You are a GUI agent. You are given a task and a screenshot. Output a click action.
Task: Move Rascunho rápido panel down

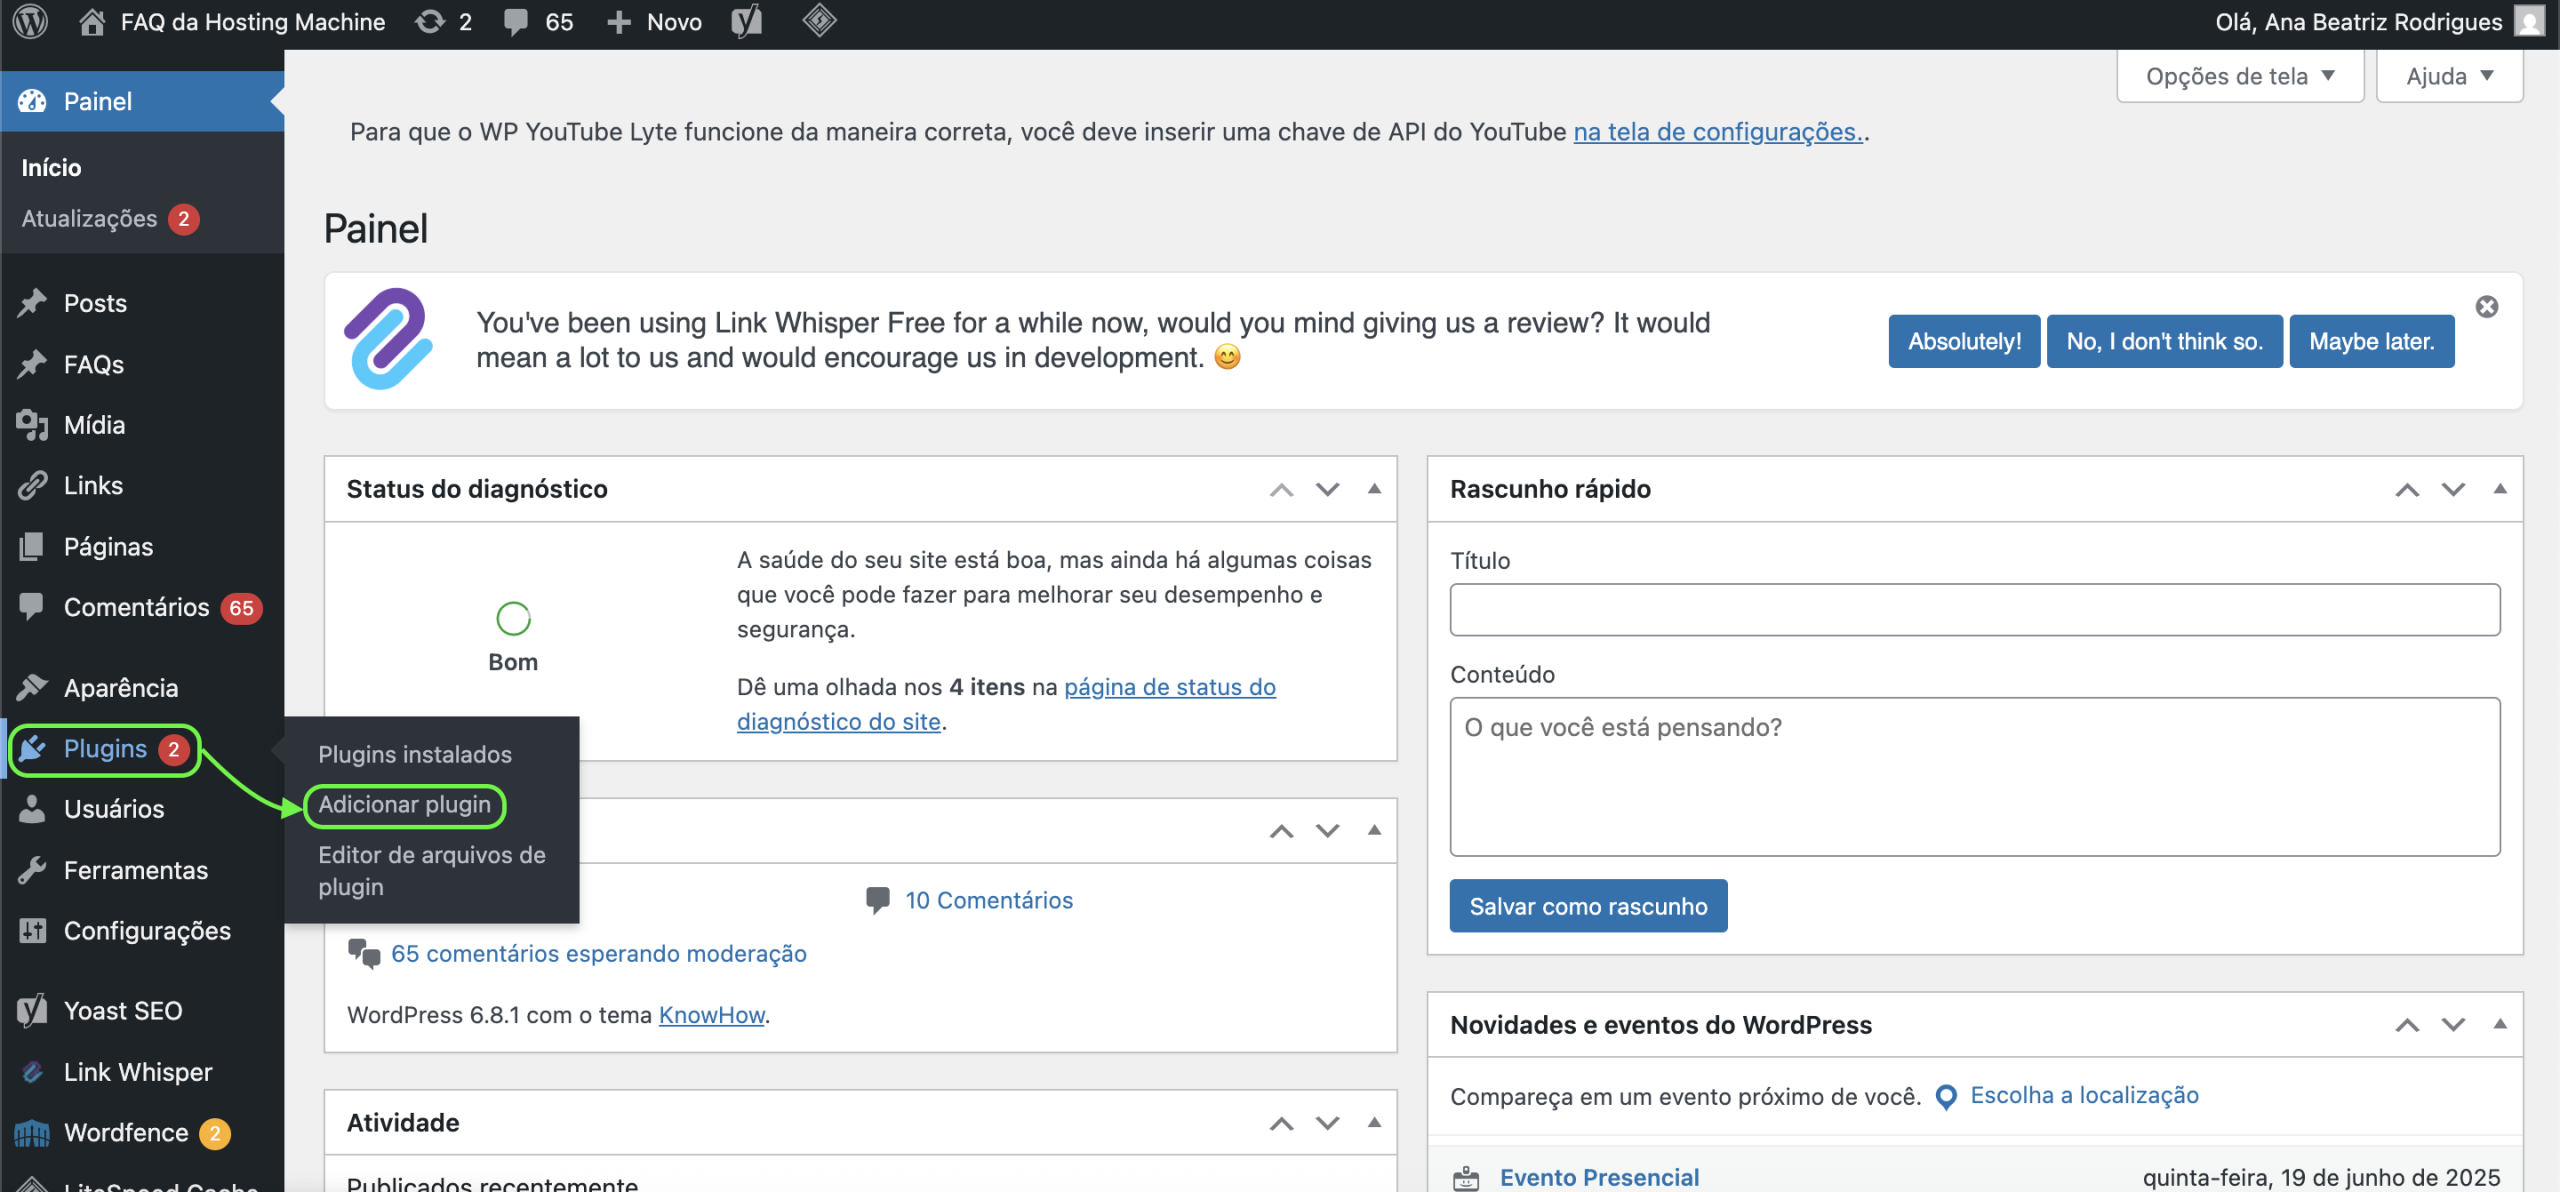click(x=2453, y=489)
